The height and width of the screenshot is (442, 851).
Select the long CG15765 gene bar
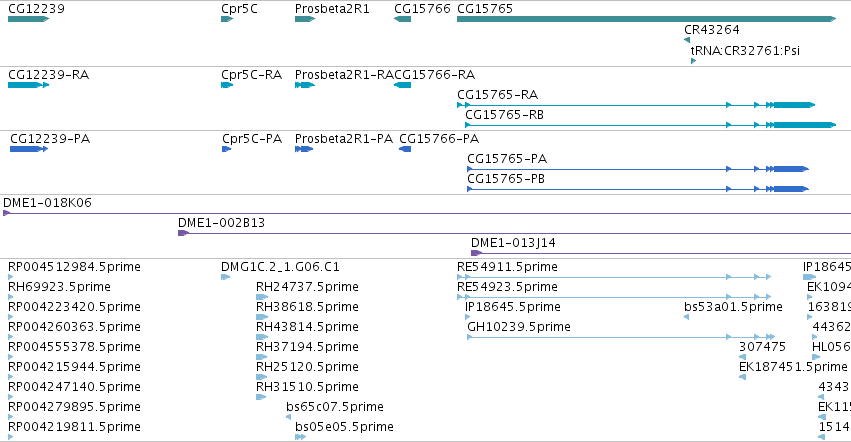(x=646, y=19)
